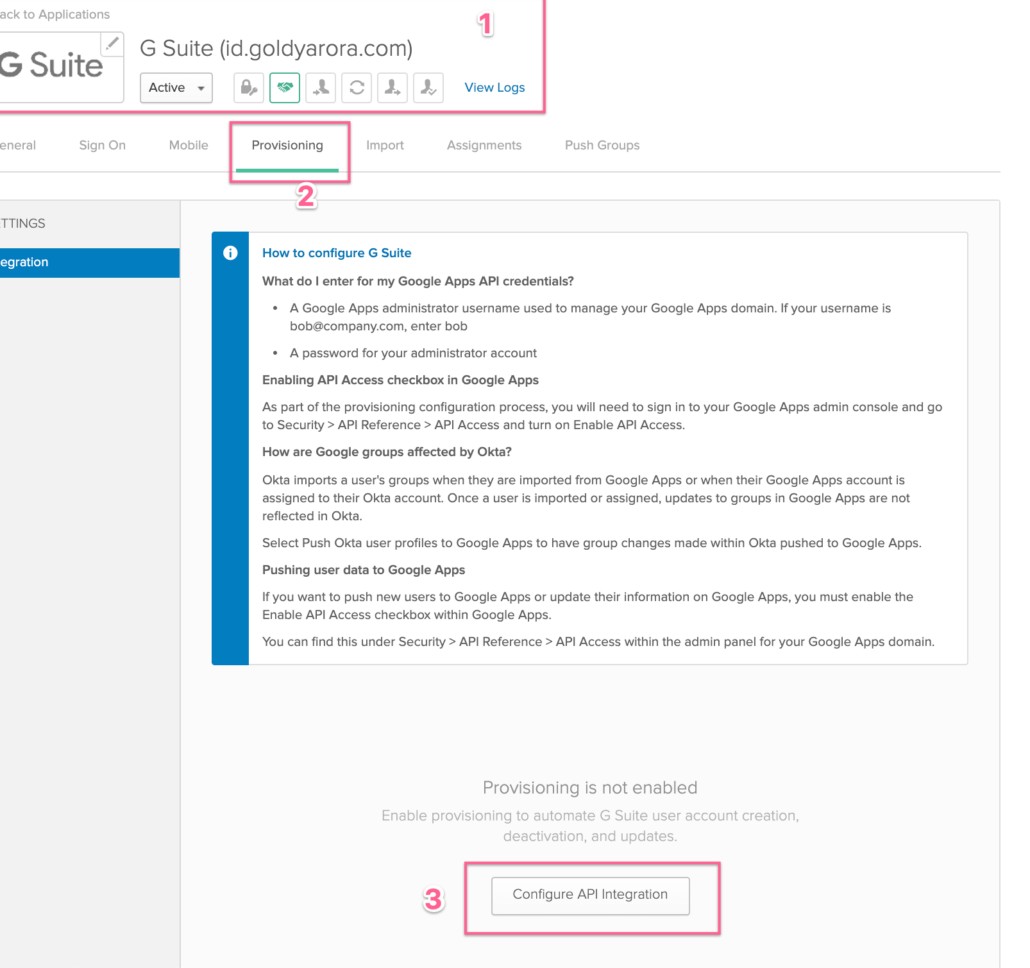This screenshot has width=1030, height=968.
Task: Click the push user arrow icon
Action: [x=392, y=87]
